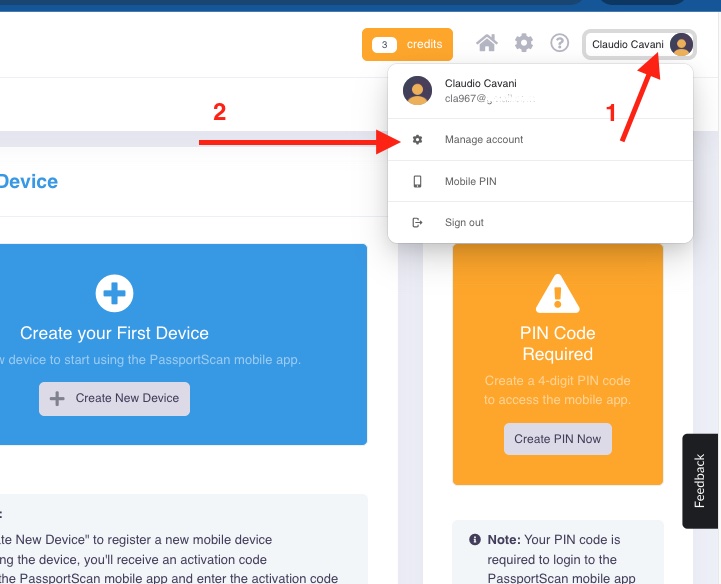Click the warning triangle icon

coord(557,294)
